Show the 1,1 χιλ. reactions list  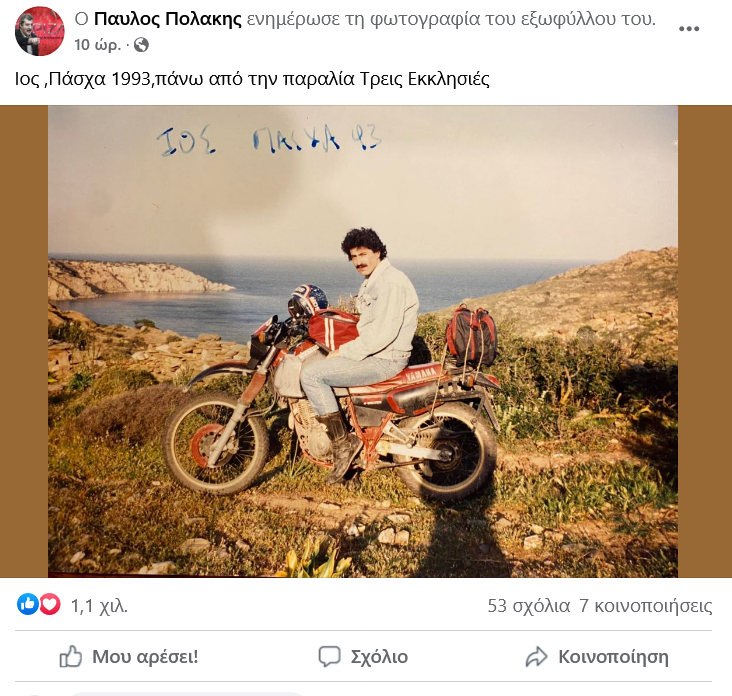click(99, 606)
